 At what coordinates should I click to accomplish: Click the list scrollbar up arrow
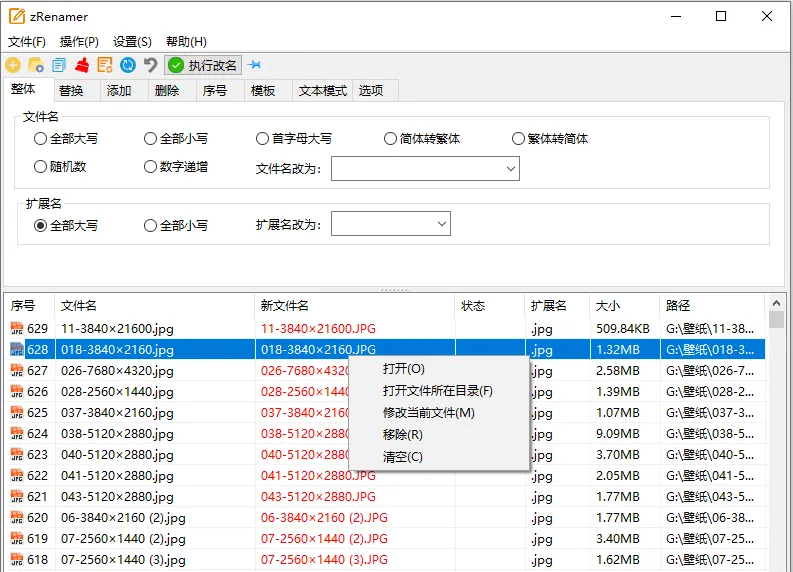(776, 303)
